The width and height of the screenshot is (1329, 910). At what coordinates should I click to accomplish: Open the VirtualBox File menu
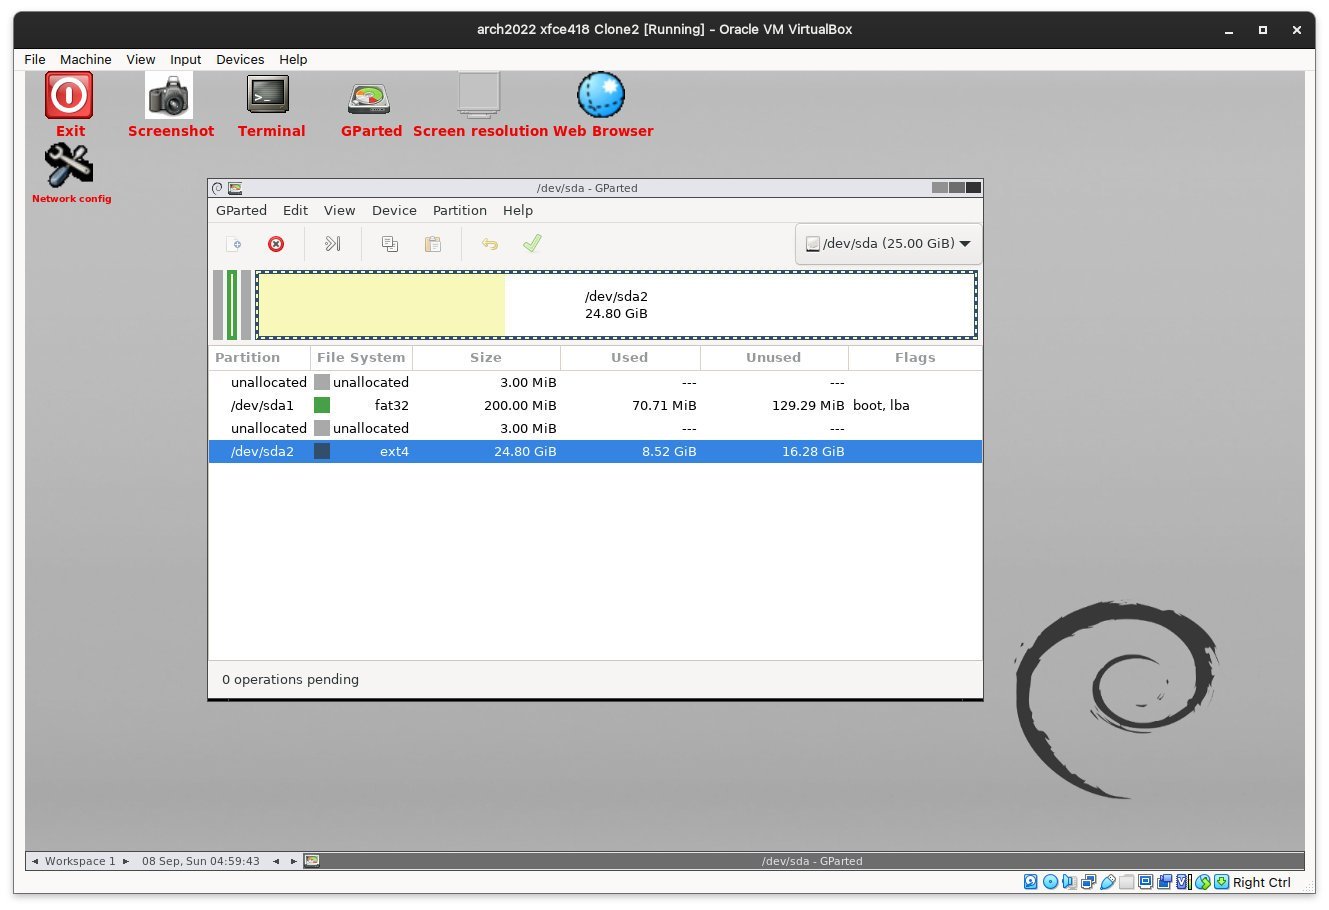(35, 59)
